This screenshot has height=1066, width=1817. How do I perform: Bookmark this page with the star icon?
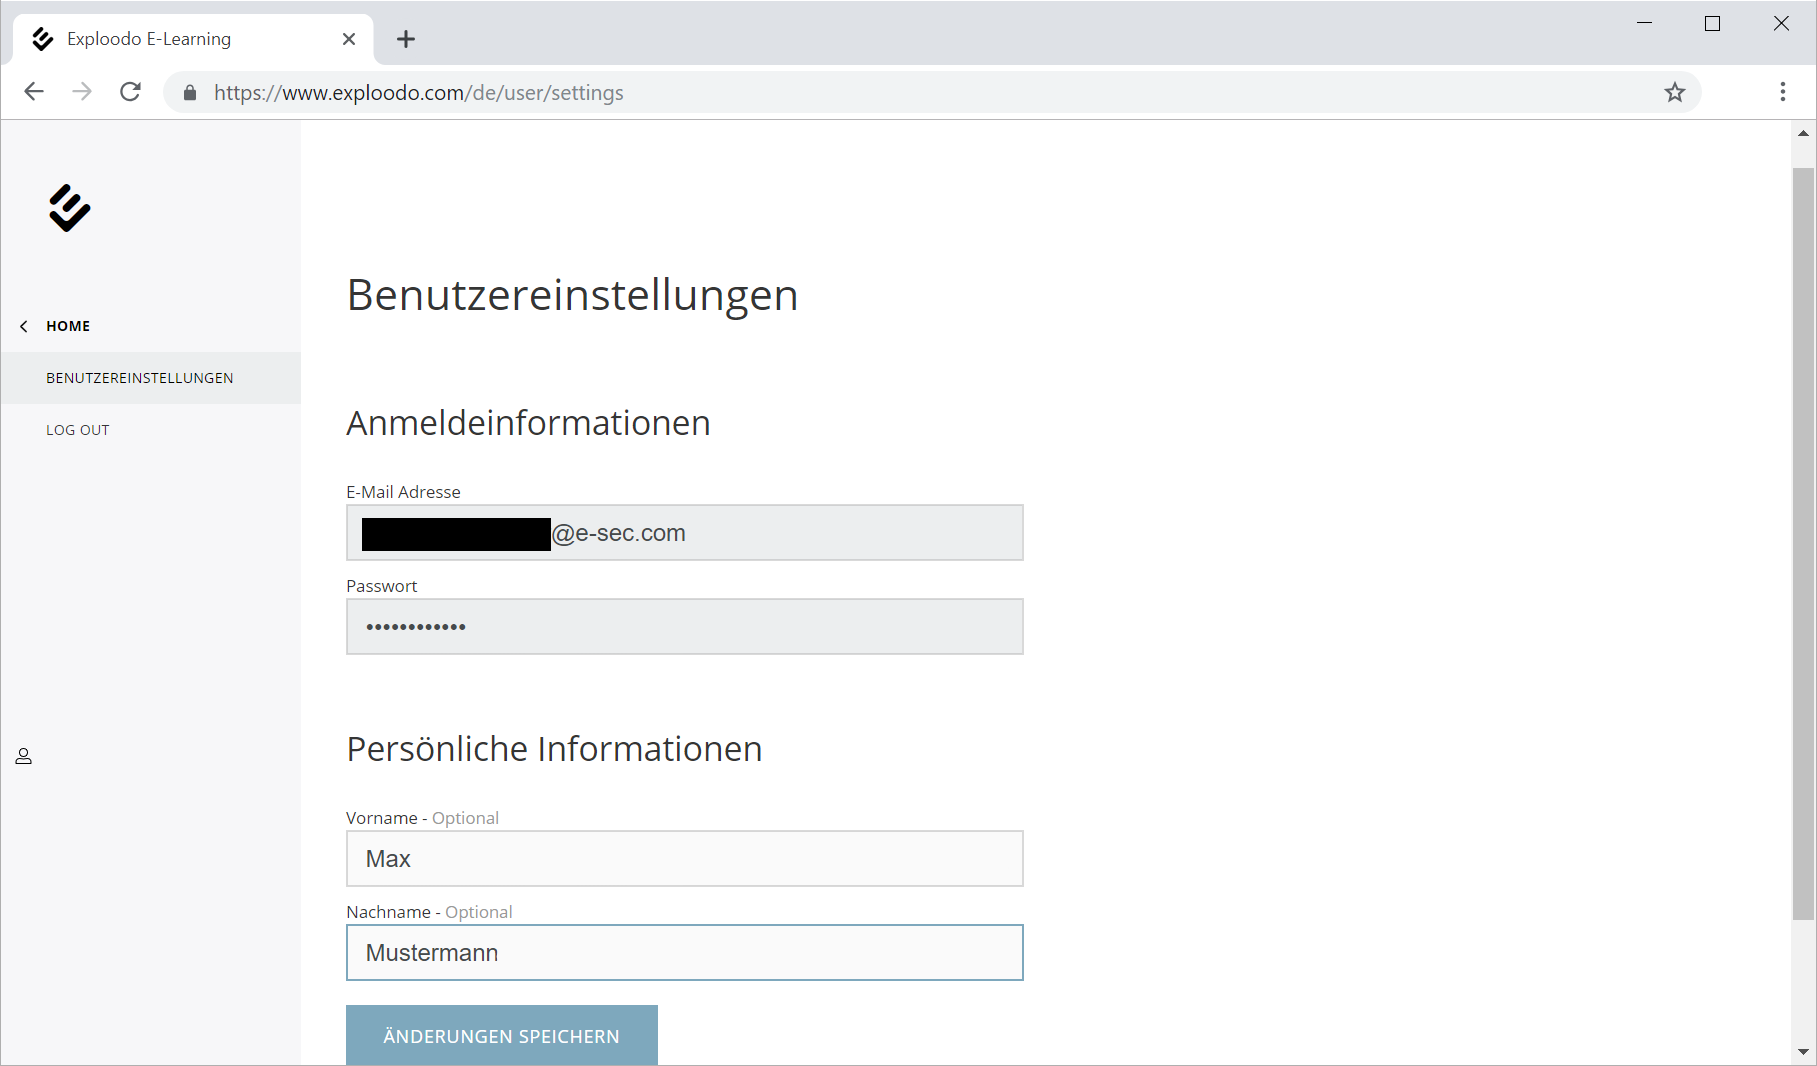coord(1674,92)
